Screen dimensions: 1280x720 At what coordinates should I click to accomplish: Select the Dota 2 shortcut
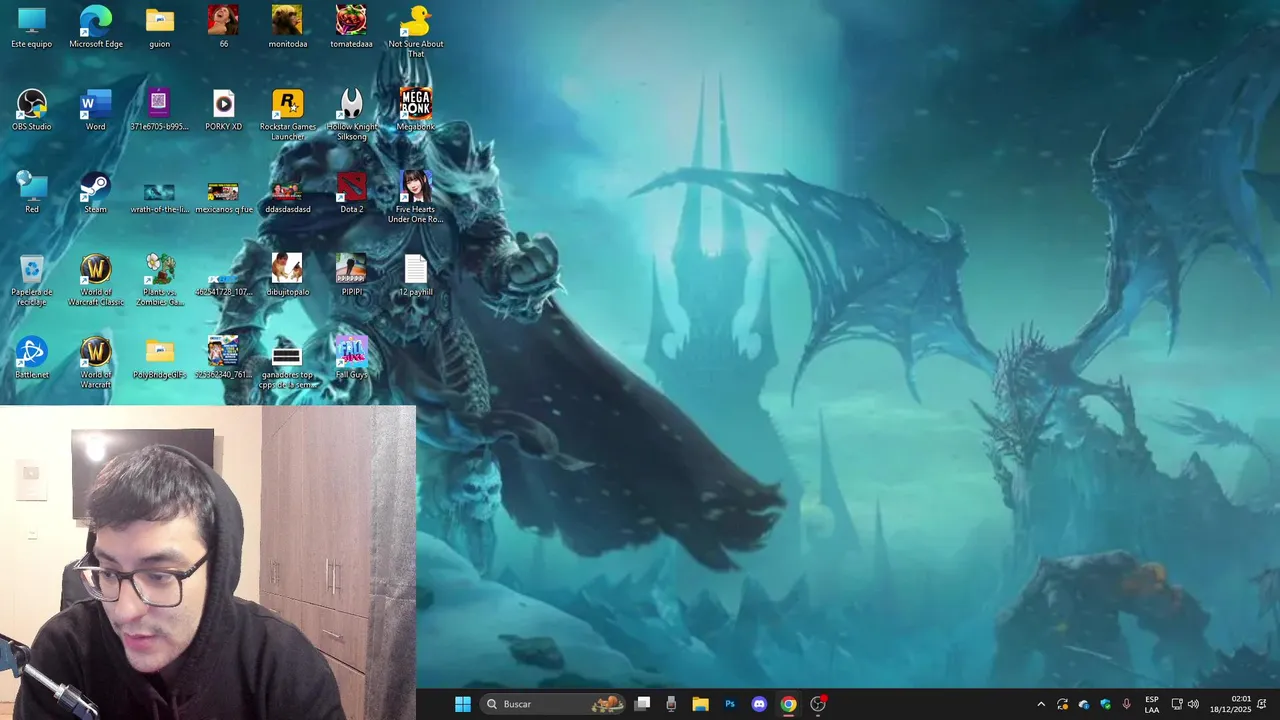tap(352, 193)
